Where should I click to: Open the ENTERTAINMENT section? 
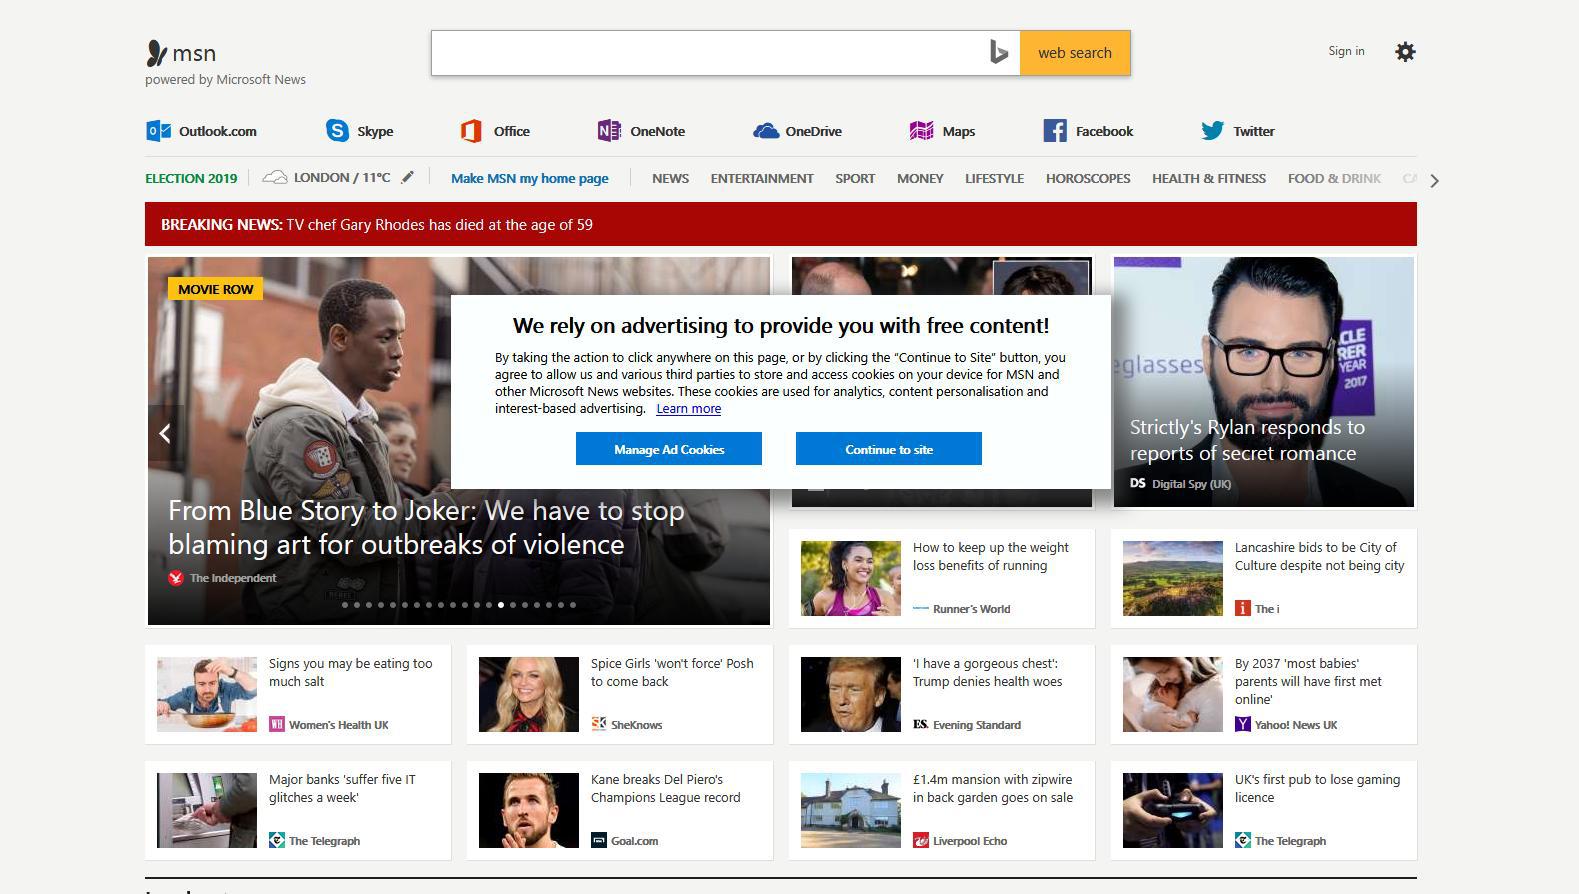pos(761,179)
